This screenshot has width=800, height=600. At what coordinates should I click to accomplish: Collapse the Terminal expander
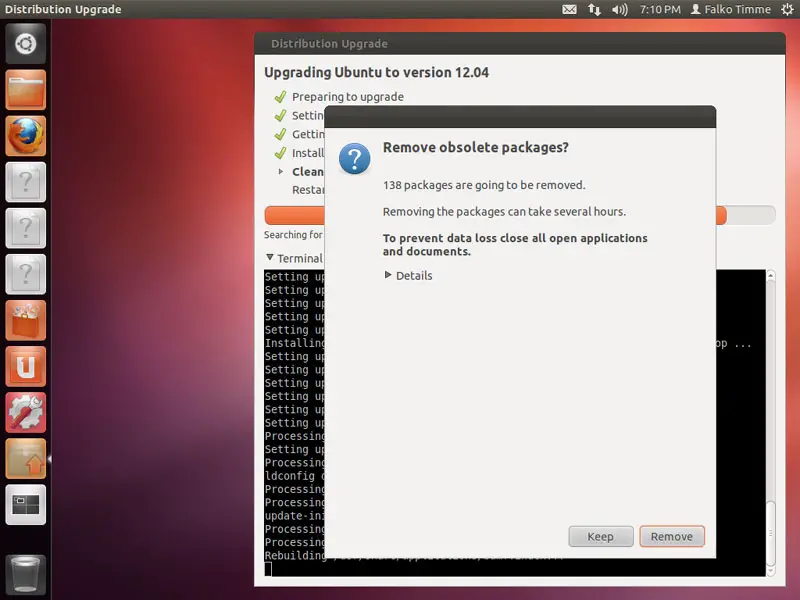270,258
